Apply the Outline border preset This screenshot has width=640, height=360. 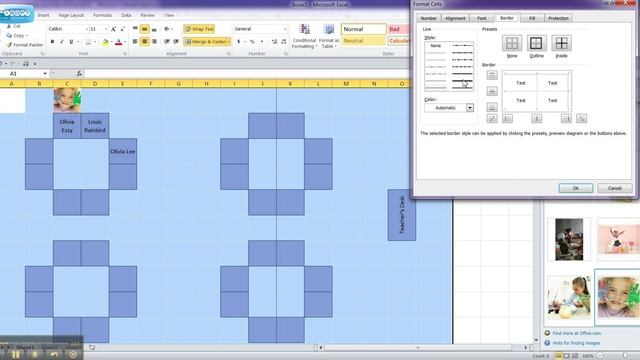536,43
